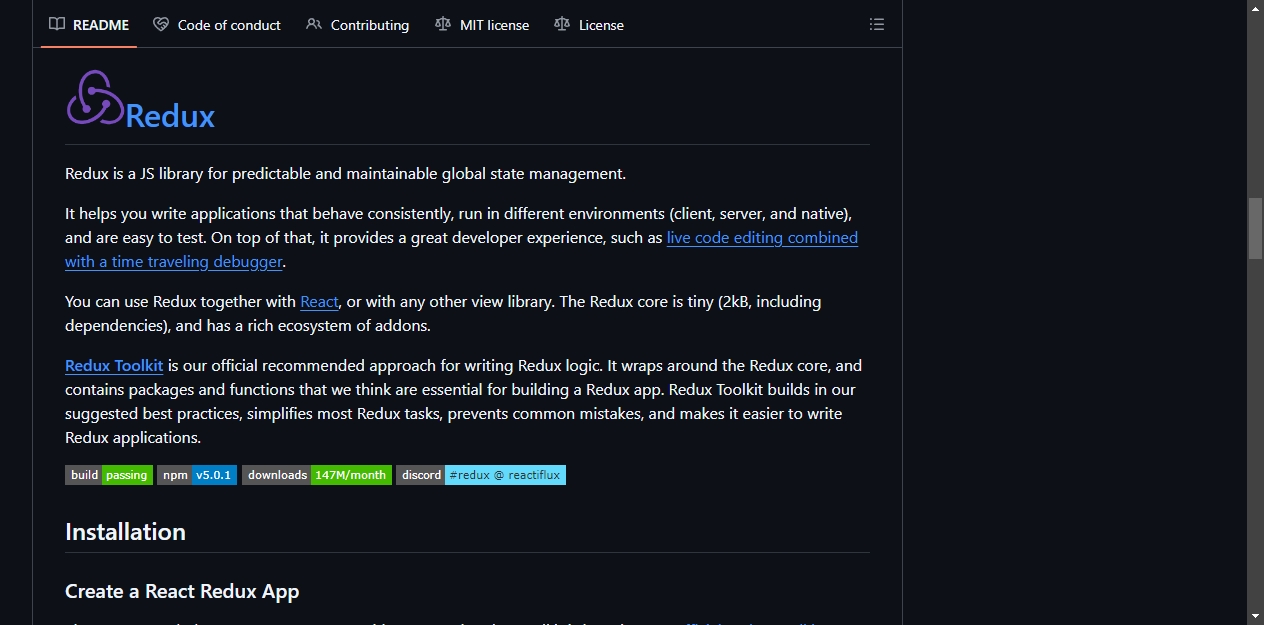Open the Contributing tab

[357, 25]
